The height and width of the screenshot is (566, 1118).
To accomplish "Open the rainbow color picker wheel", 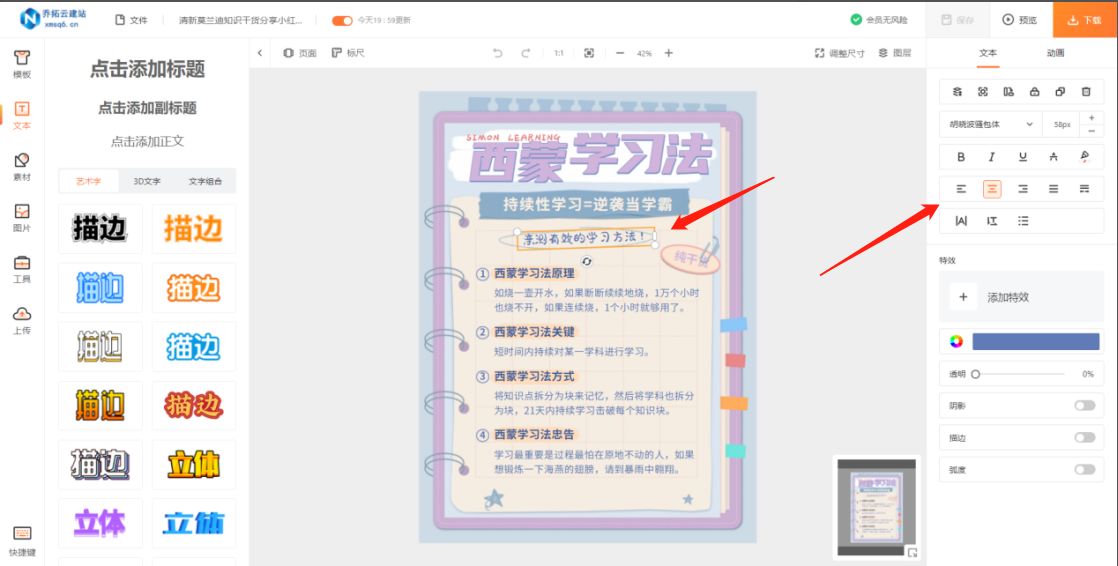I will (956, 341).
